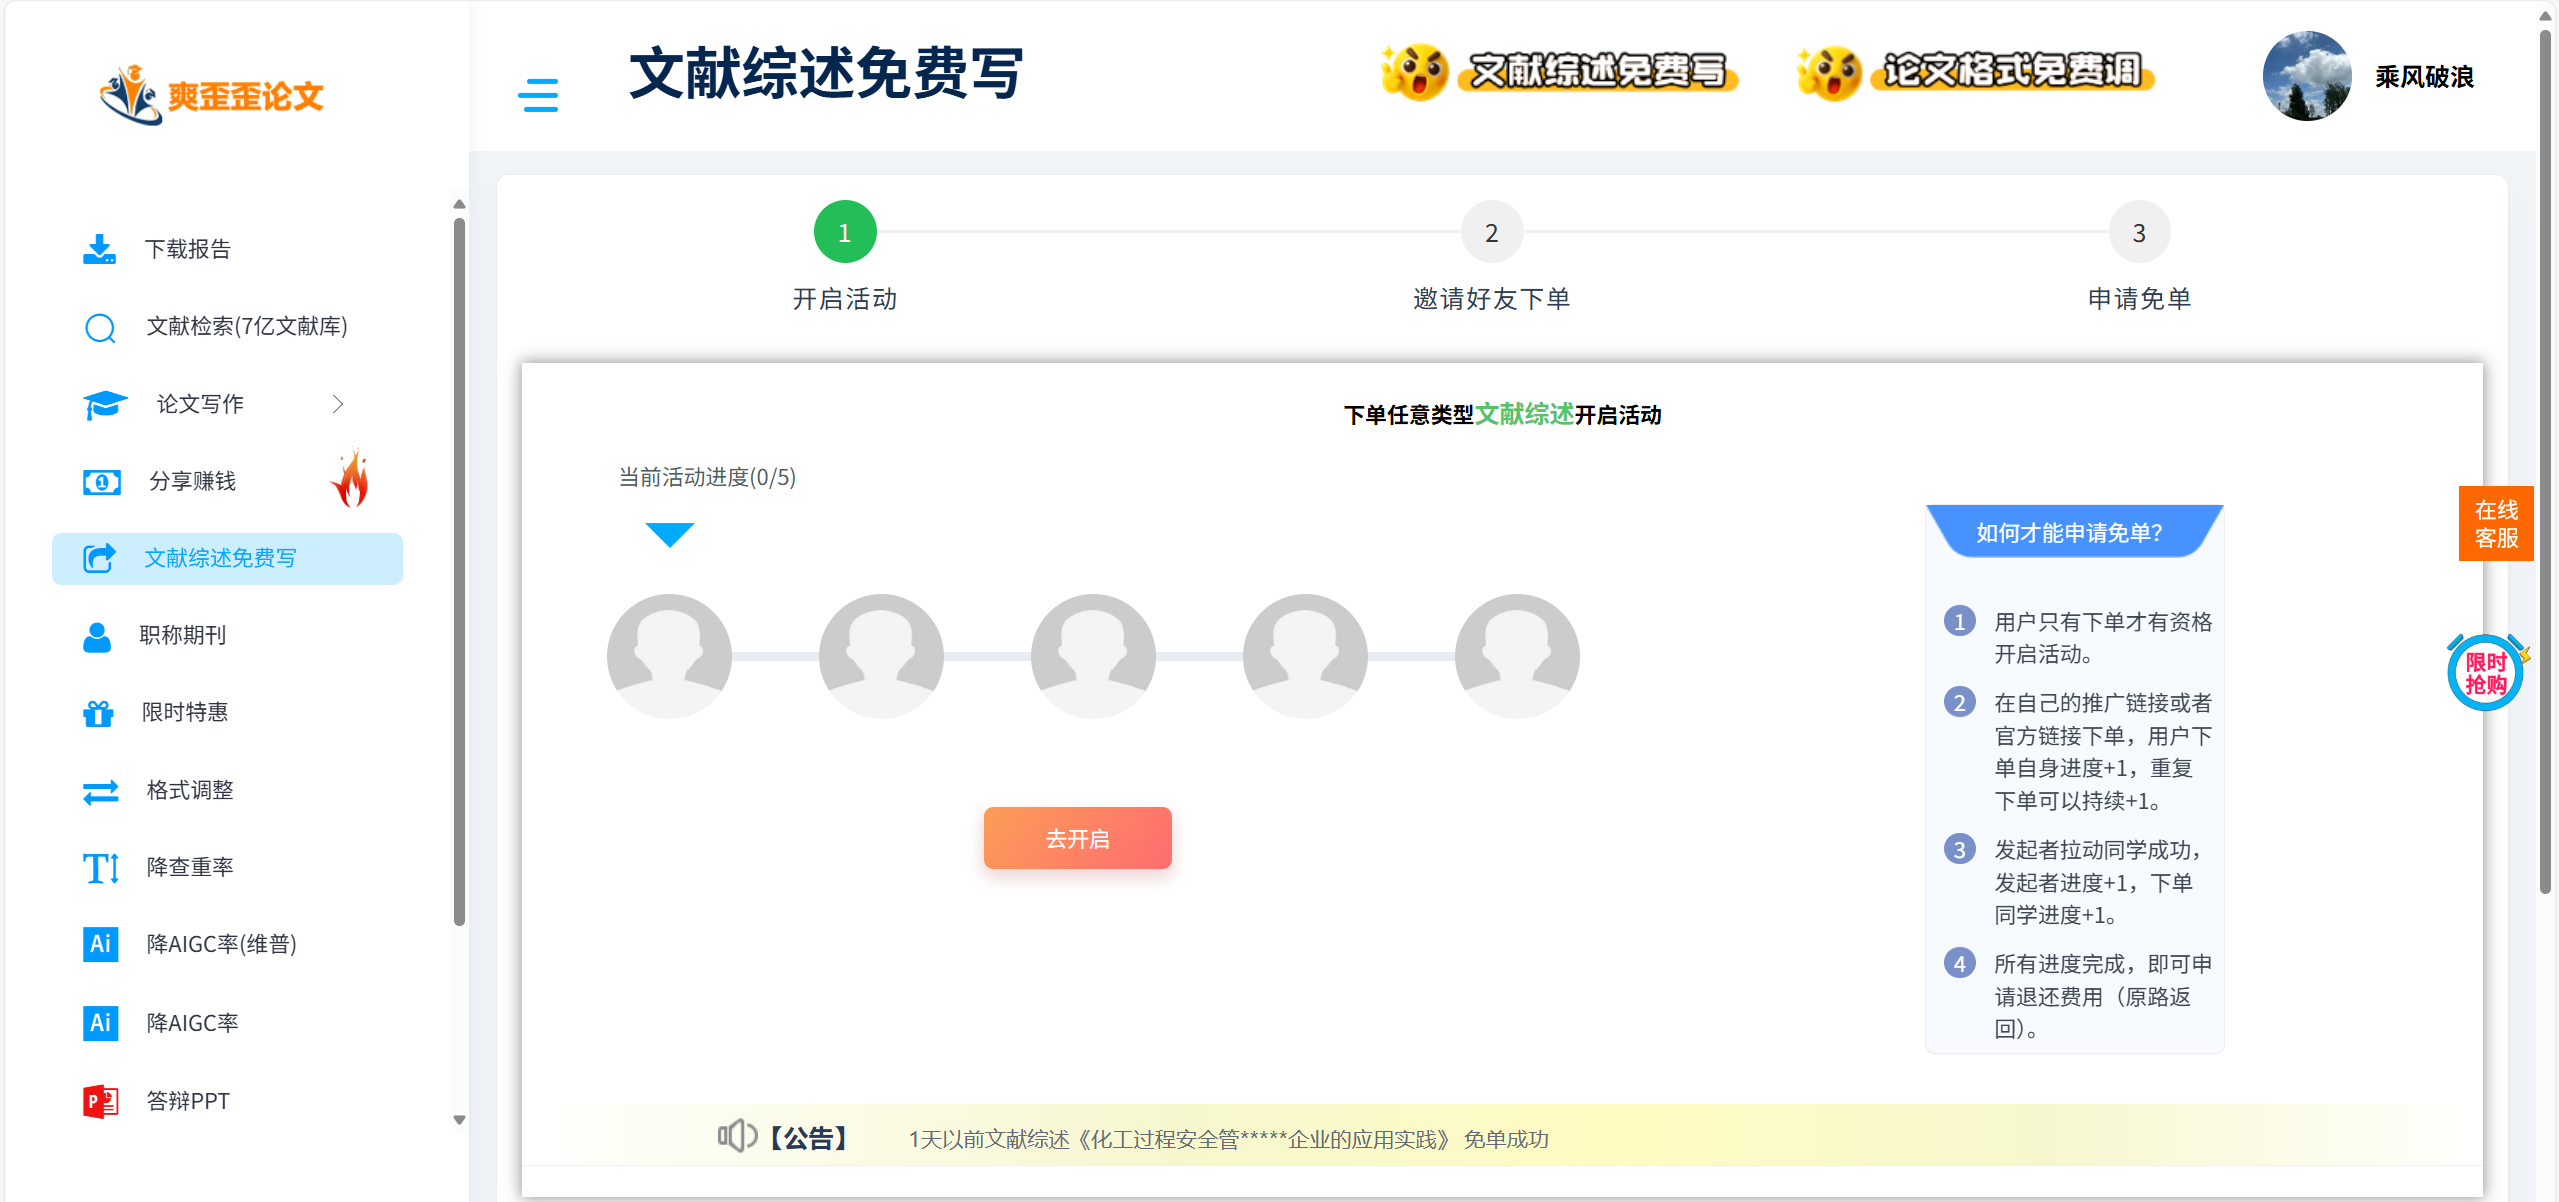Click the hamburger menu icon
Image resolution: width=2559 pixels, height=1202 pixels.
538,95
